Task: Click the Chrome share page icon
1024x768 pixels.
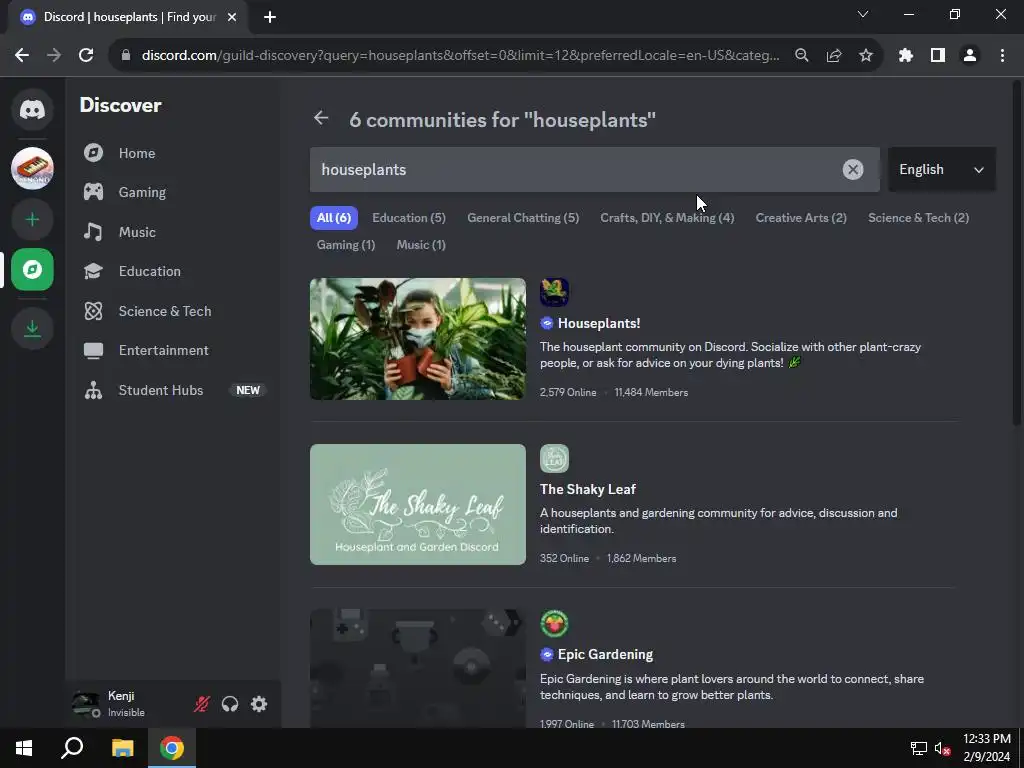Action: (834, 56)
